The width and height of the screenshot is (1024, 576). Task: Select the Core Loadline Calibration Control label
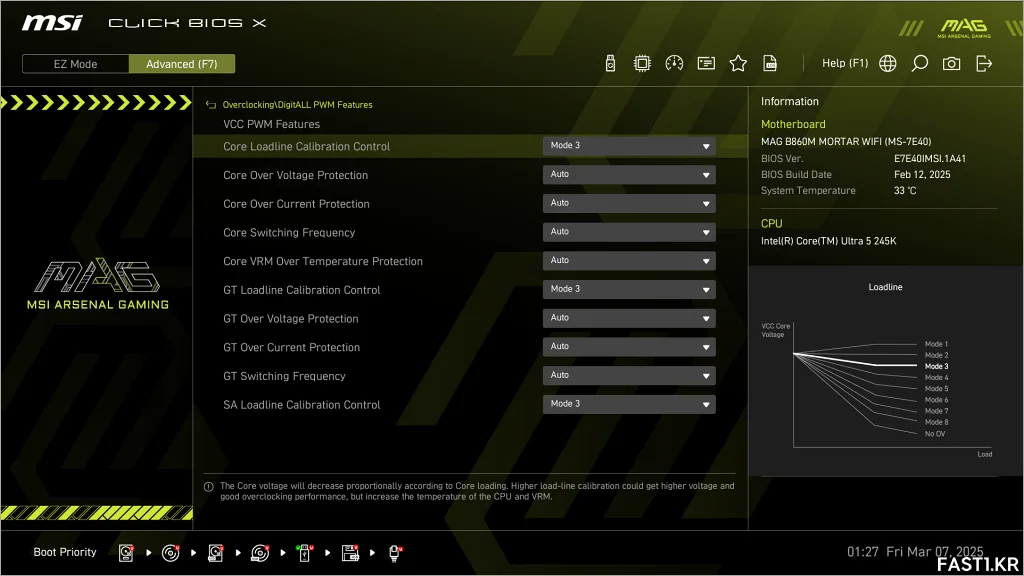[306, 146]
